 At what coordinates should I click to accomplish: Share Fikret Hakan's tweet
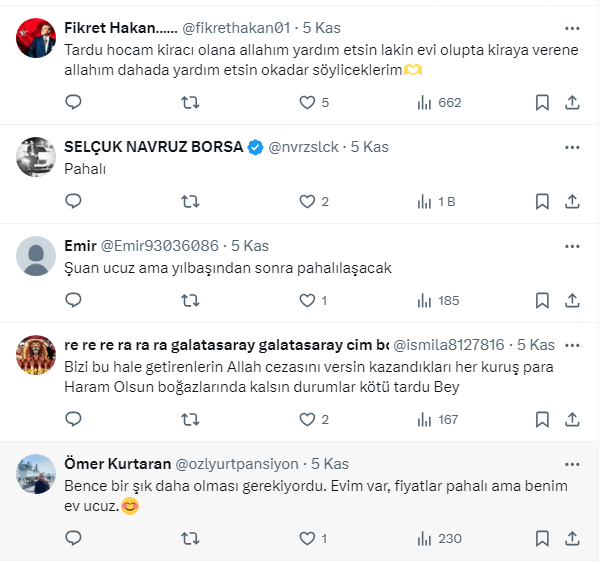click(572, 102)
